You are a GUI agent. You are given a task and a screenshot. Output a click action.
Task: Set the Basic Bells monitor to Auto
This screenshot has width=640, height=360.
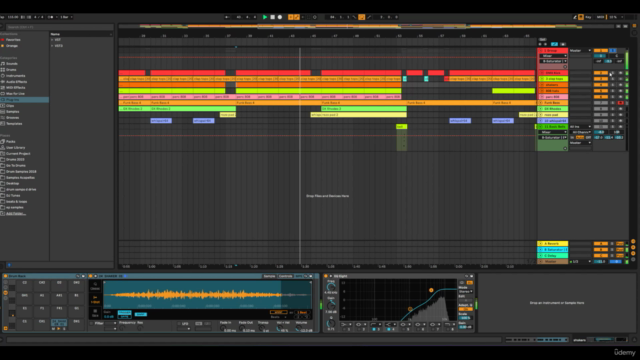(580, 138)
